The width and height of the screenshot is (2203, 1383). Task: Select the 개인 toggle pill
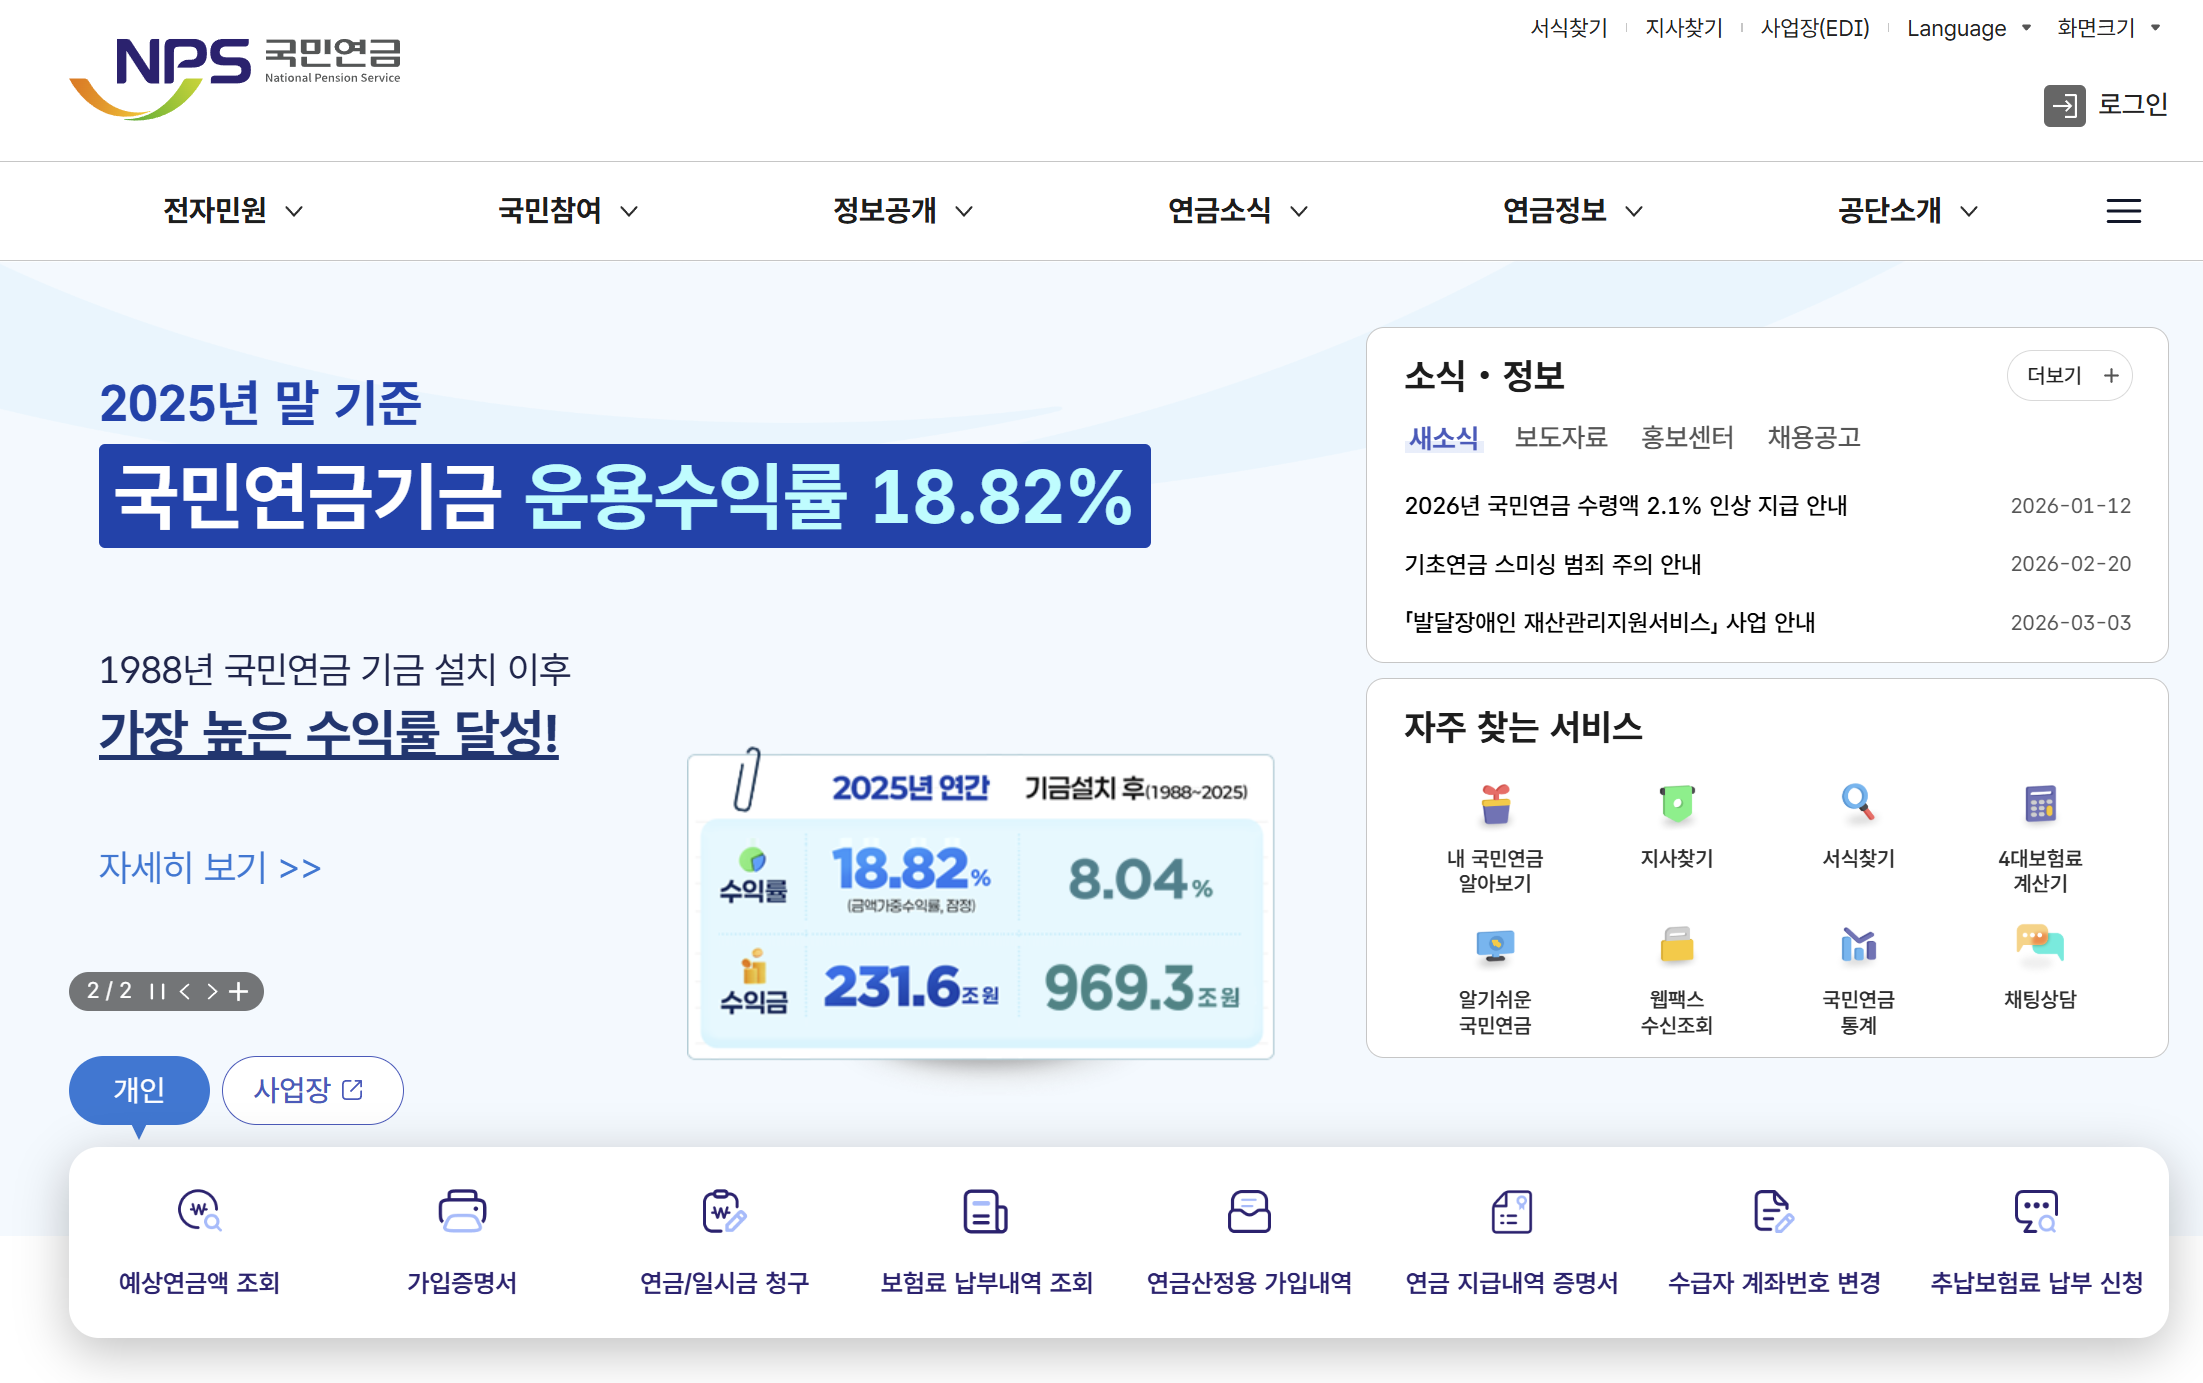(x=139, y=1089)
